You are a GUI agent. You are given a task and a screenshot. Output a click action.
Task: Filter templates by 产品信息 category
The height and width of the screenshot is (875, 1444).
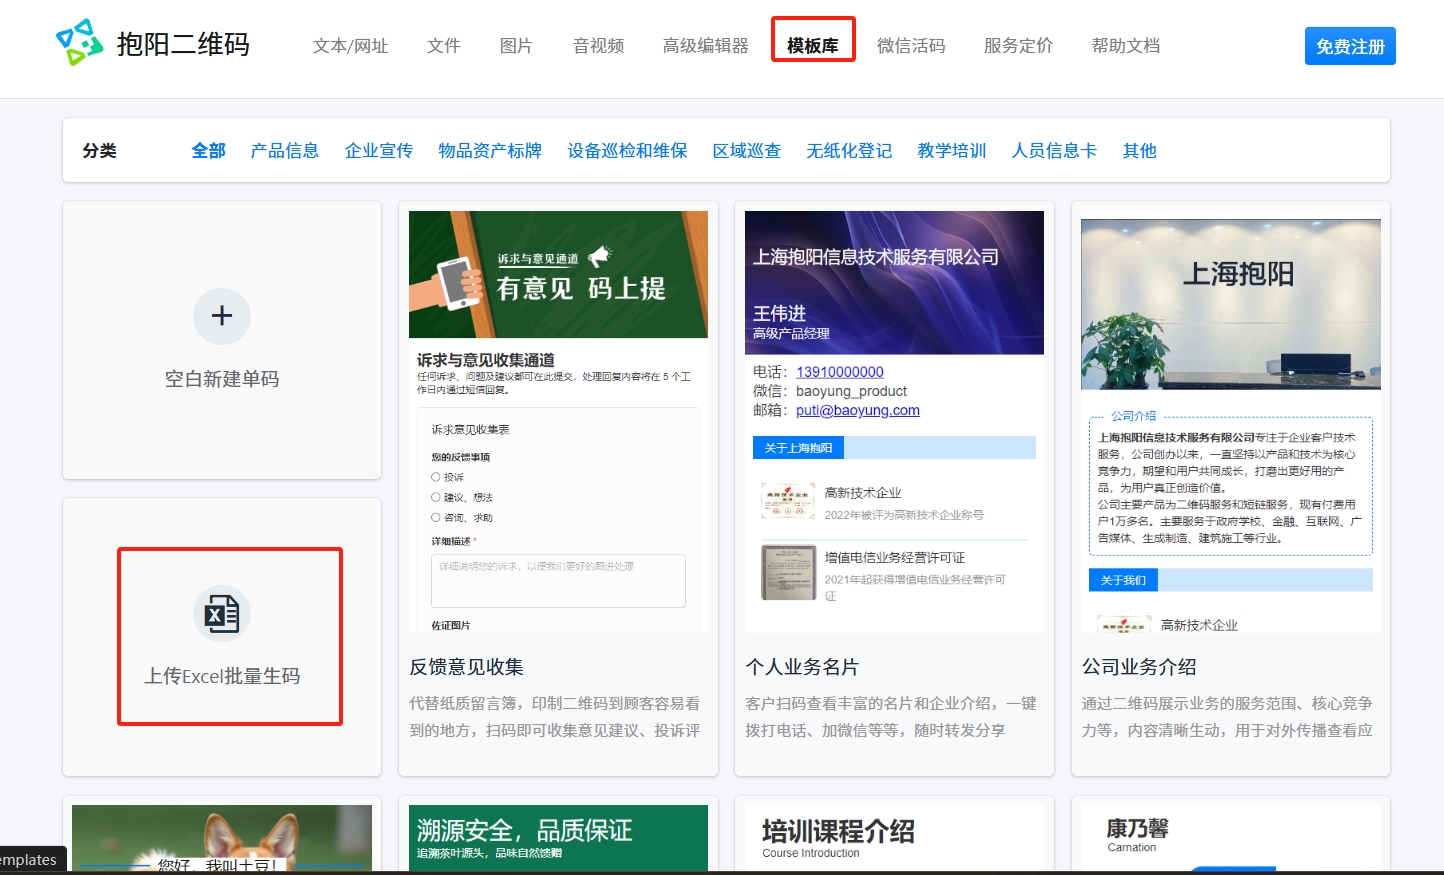click(x=284, y=151)
